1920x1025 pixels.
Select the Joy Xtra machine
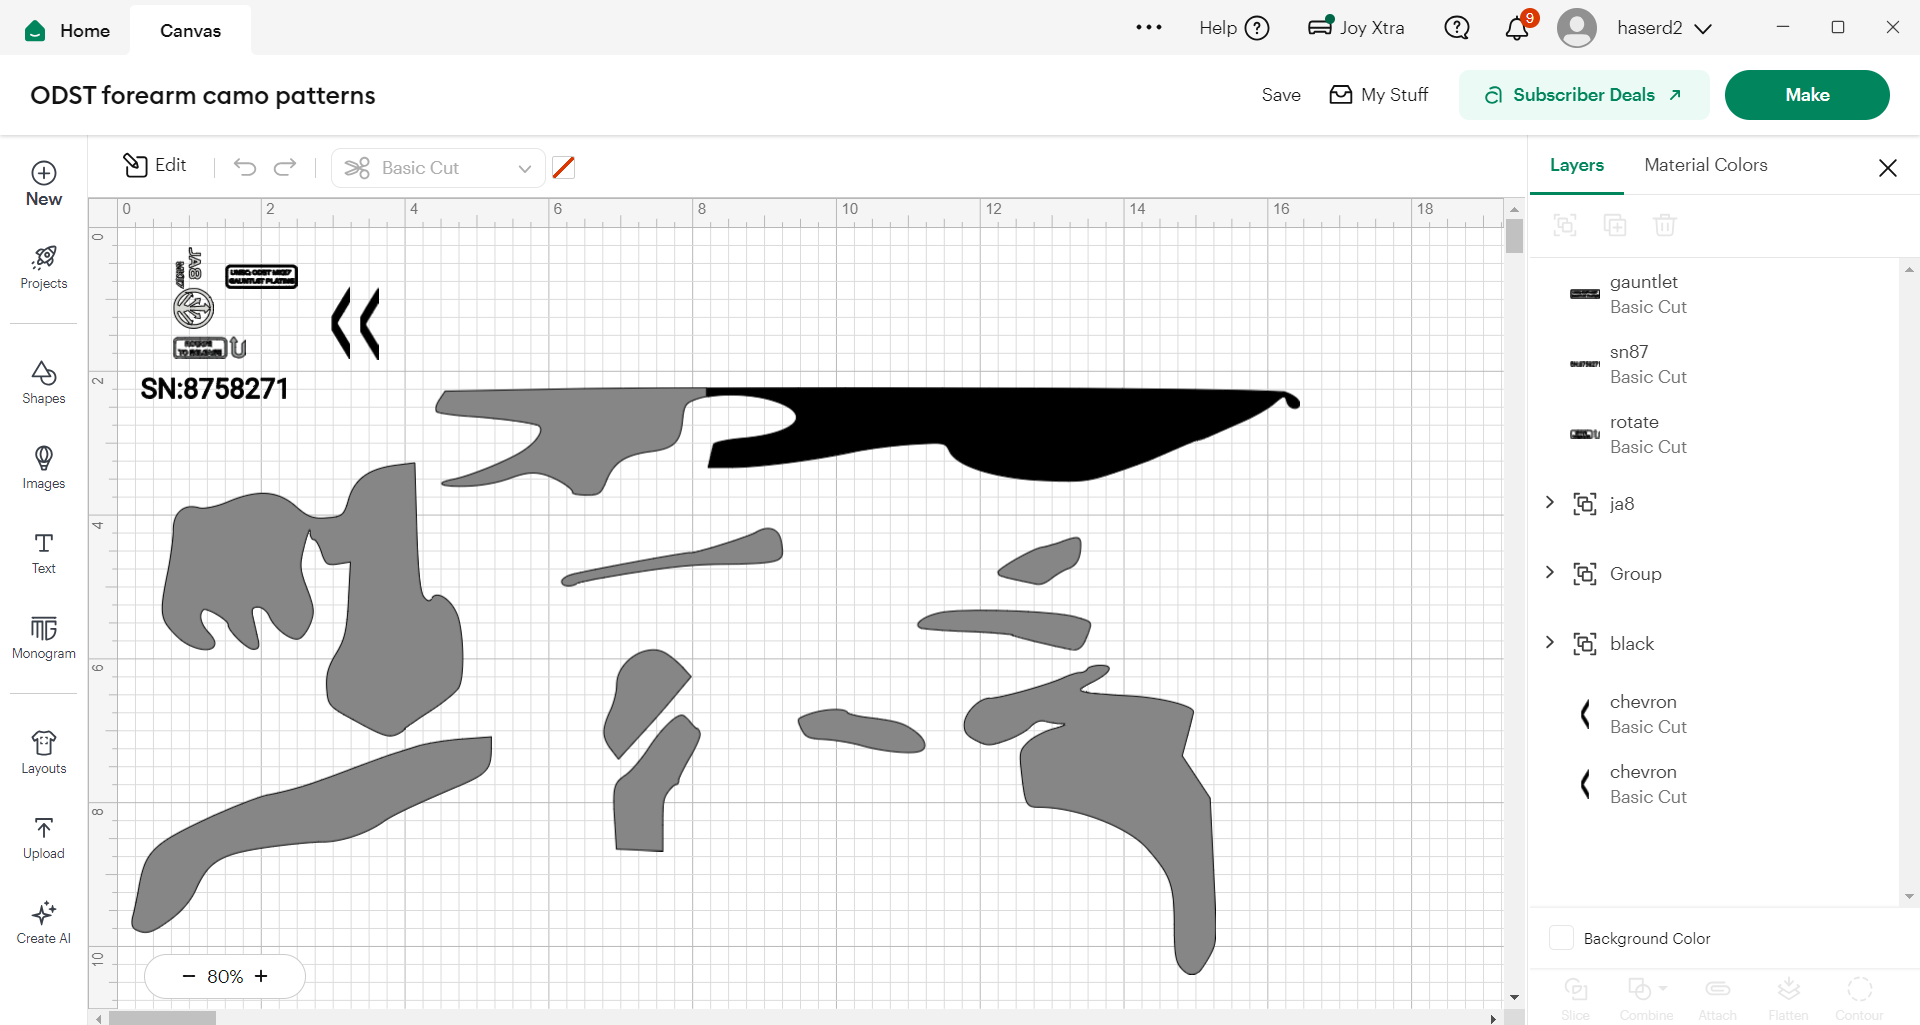click(1356, 28)
